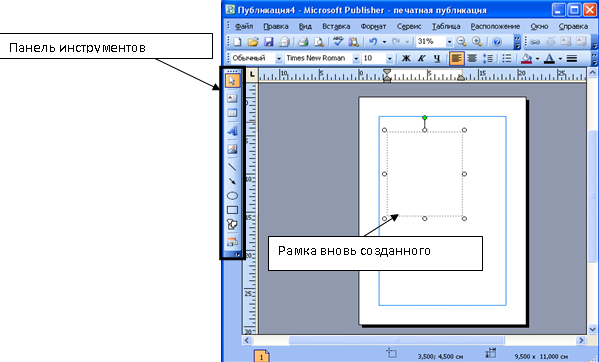The height and width of the screenshot is (362, 599).
Task: Open Print Preview from toolbar
Action: (x=319, y=42)
